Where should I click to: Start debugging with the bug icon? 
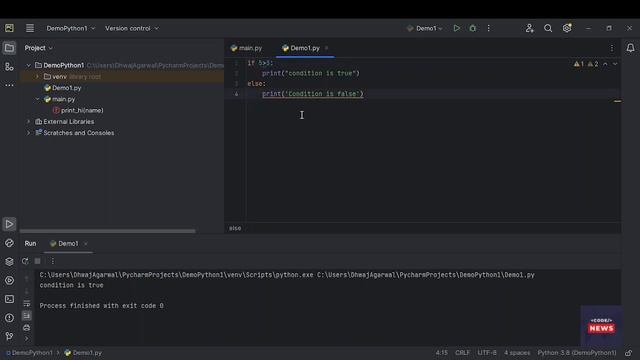(x=473, y=28)
